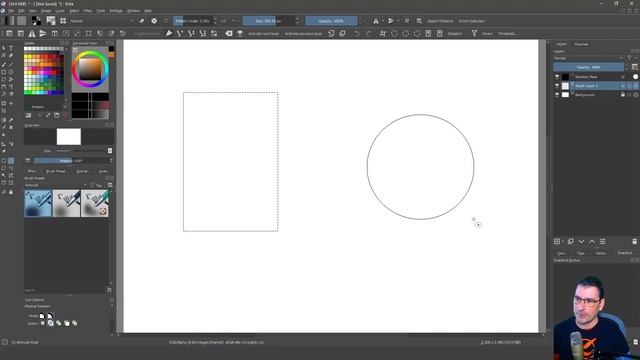The width and height of the screenshot is (640, 360).
Task: Open layer properties icon in Layers panel
Action: point(602,241)
